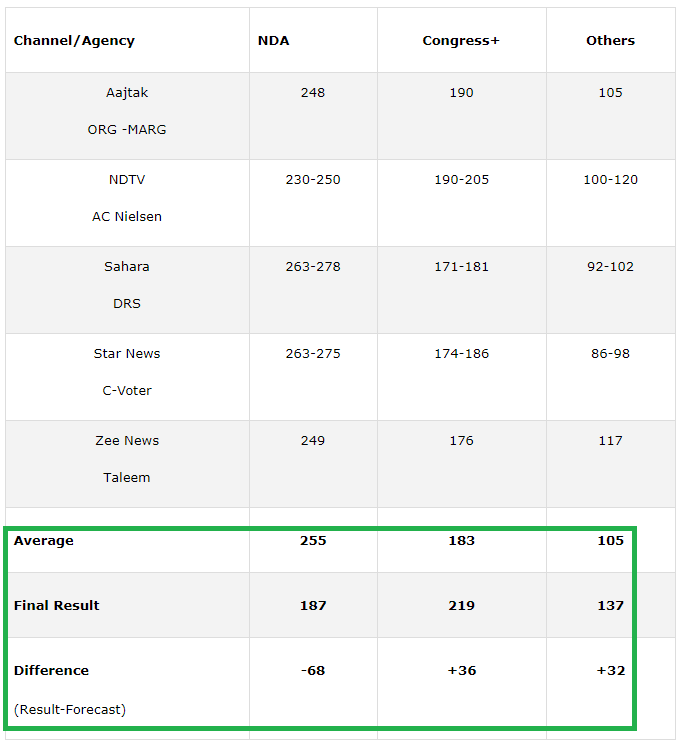
Task: Select the Star News cell text
Action: pyautogui.click(x=127, y=354)
